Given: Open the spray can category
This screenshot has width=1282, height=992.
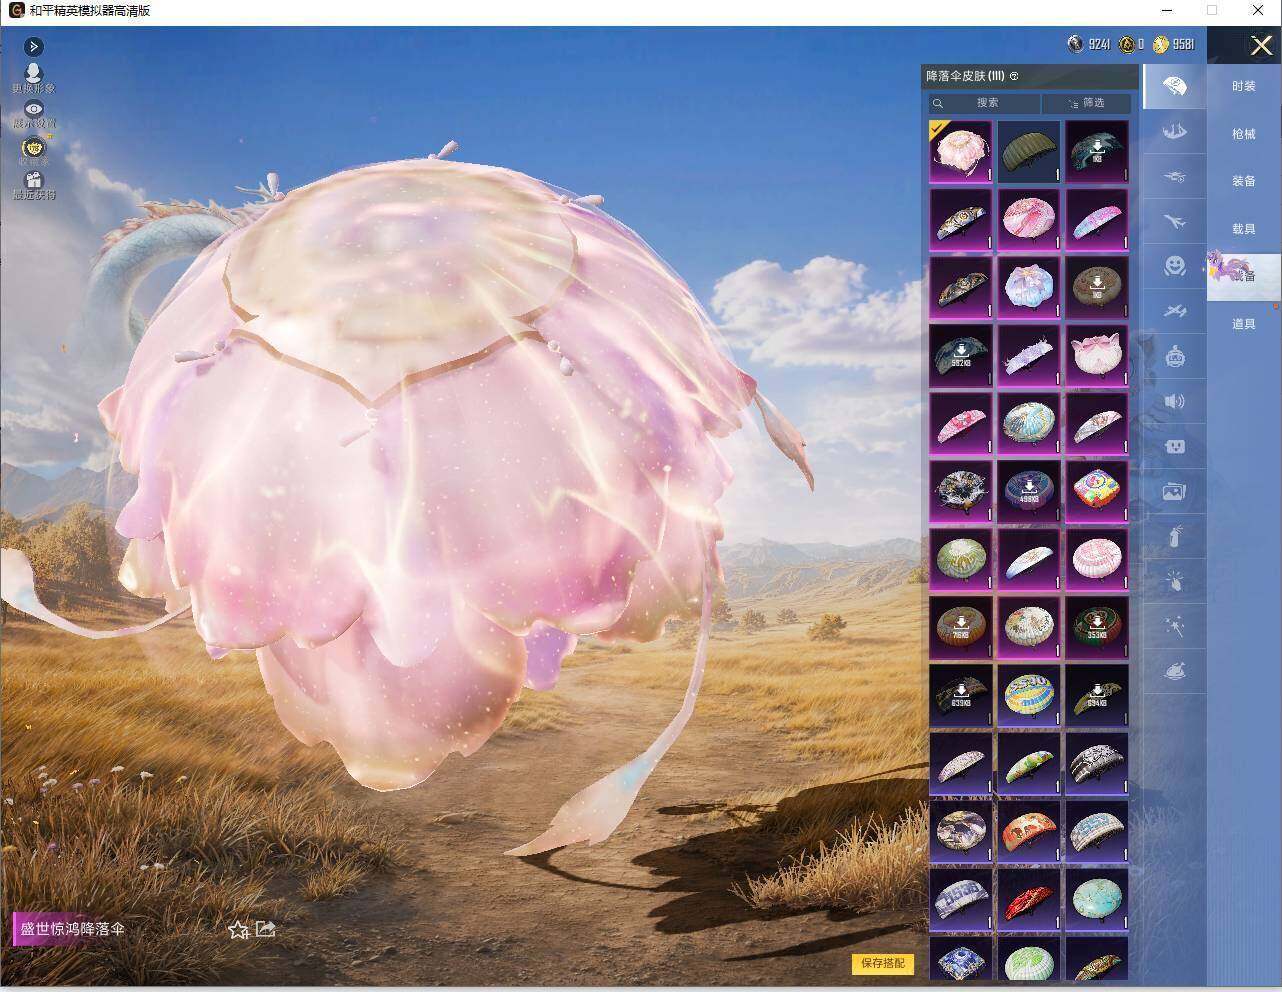Looking at the screenshot, I should coord(1175,537).
